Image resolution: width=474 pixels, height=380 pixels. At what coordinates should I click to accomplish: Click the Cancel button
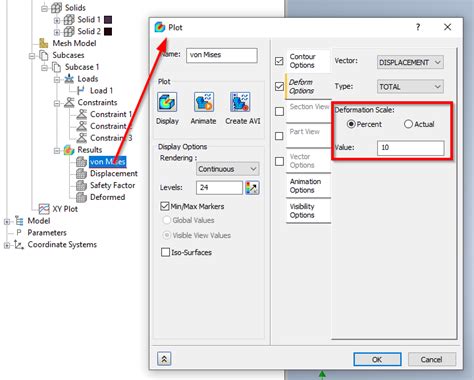pyautogui.click(x=432, y=359)
